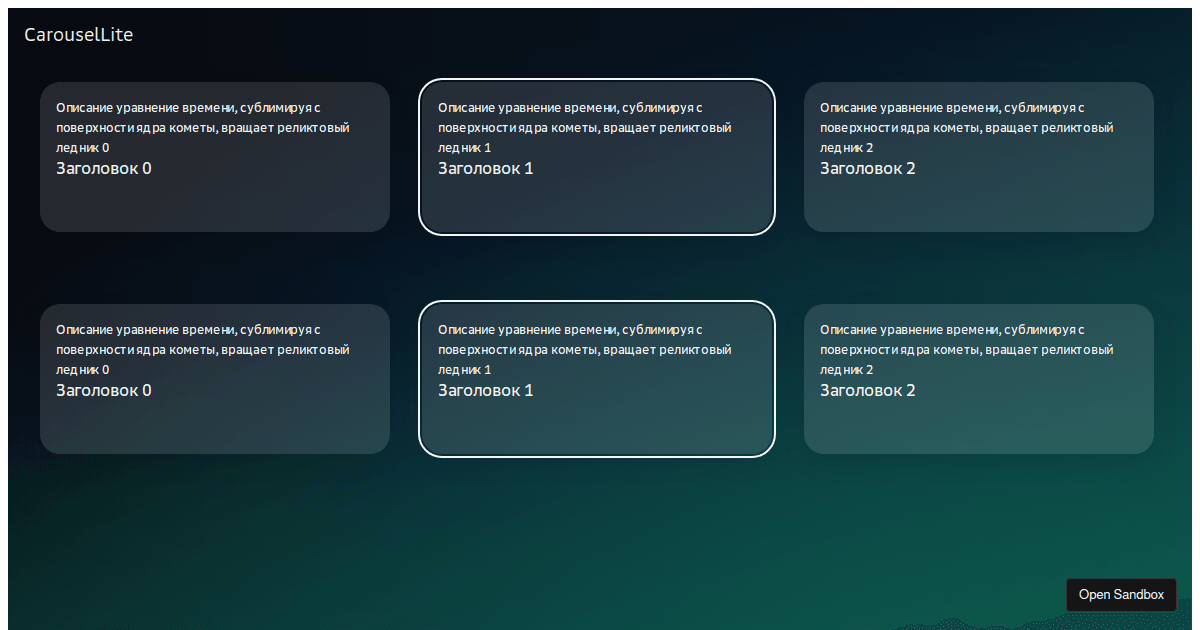Click the Заголовок 1 title text in bottom carousel
1200x630 pixels.
pos(485,390)
